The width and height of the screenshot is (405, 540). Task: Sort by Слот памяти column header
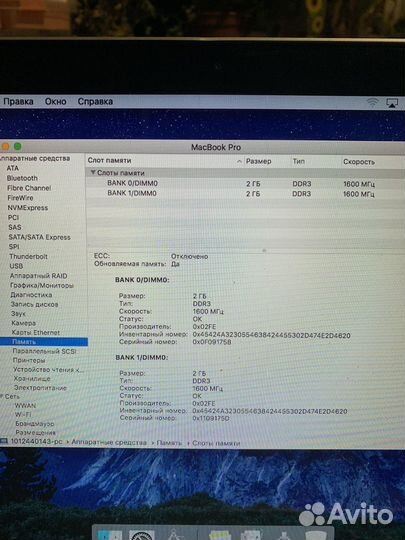pyautogui.click(x=165, y=161)
